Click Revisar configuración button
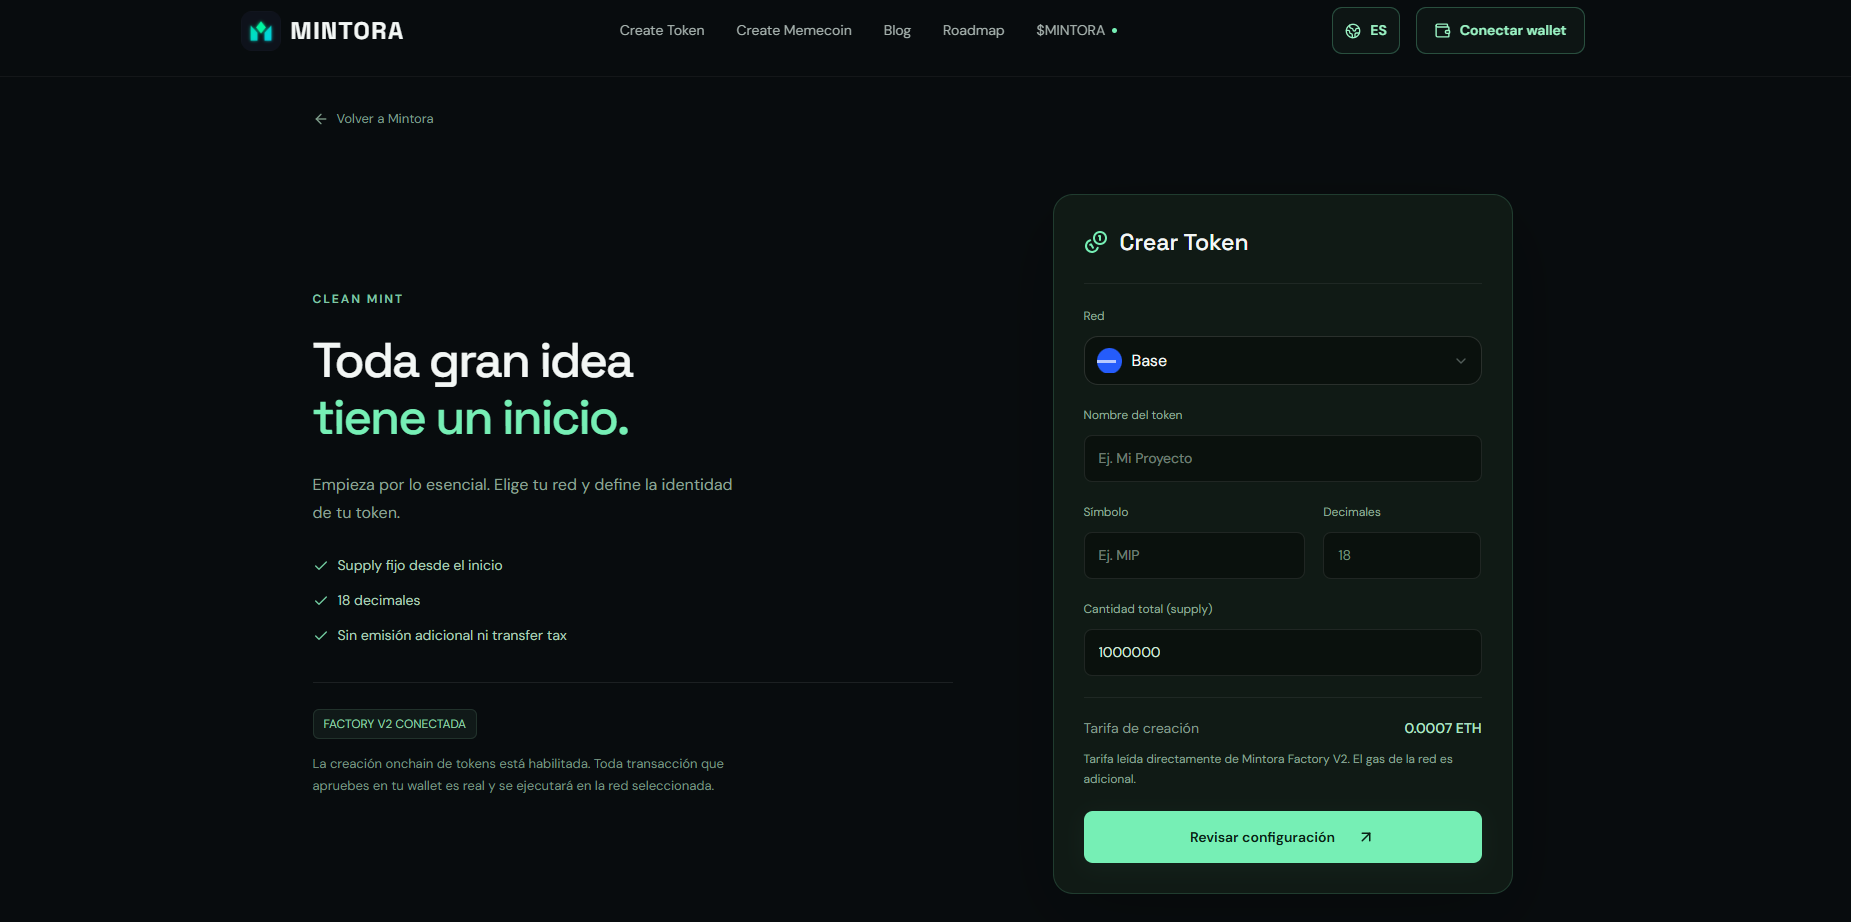1851x922 pixels. 1282,837
